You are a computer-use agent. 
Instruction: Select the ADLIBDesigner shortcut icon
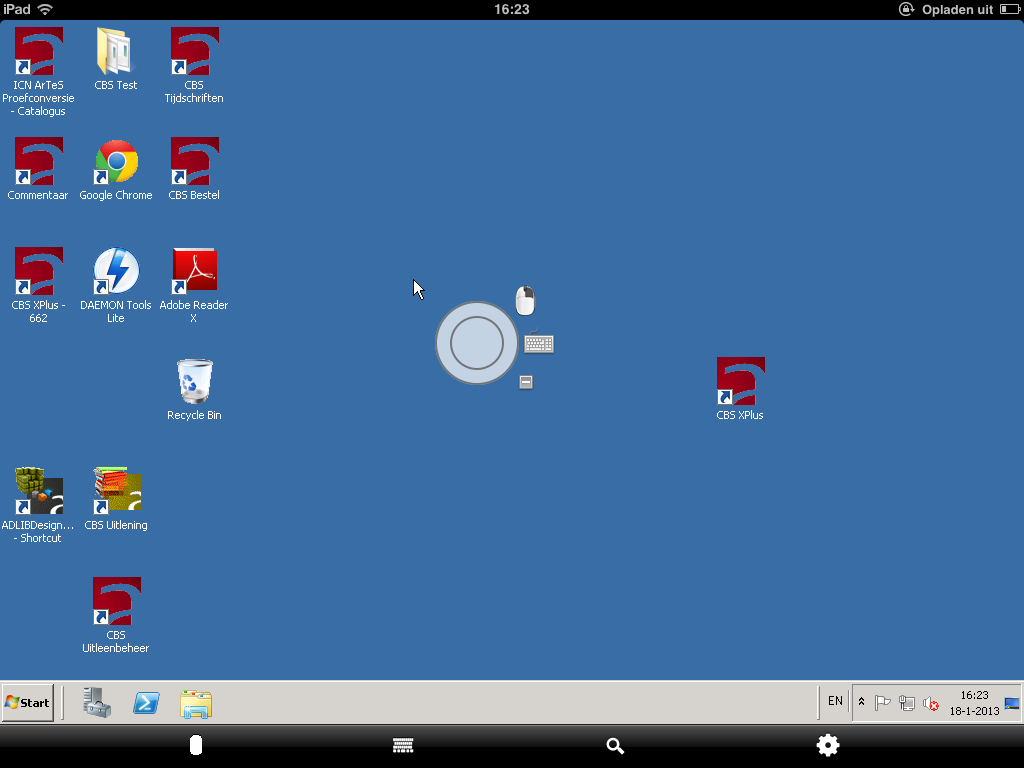click(x=38, y=492)
